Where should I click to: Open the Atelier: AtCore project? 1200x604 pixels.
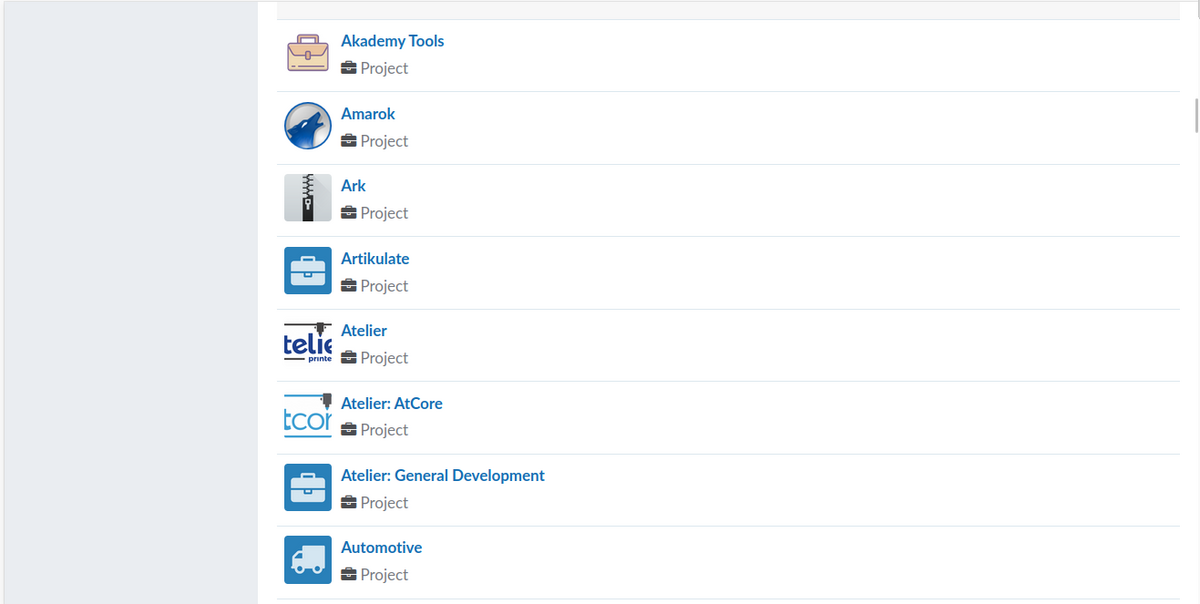(391, 403)
